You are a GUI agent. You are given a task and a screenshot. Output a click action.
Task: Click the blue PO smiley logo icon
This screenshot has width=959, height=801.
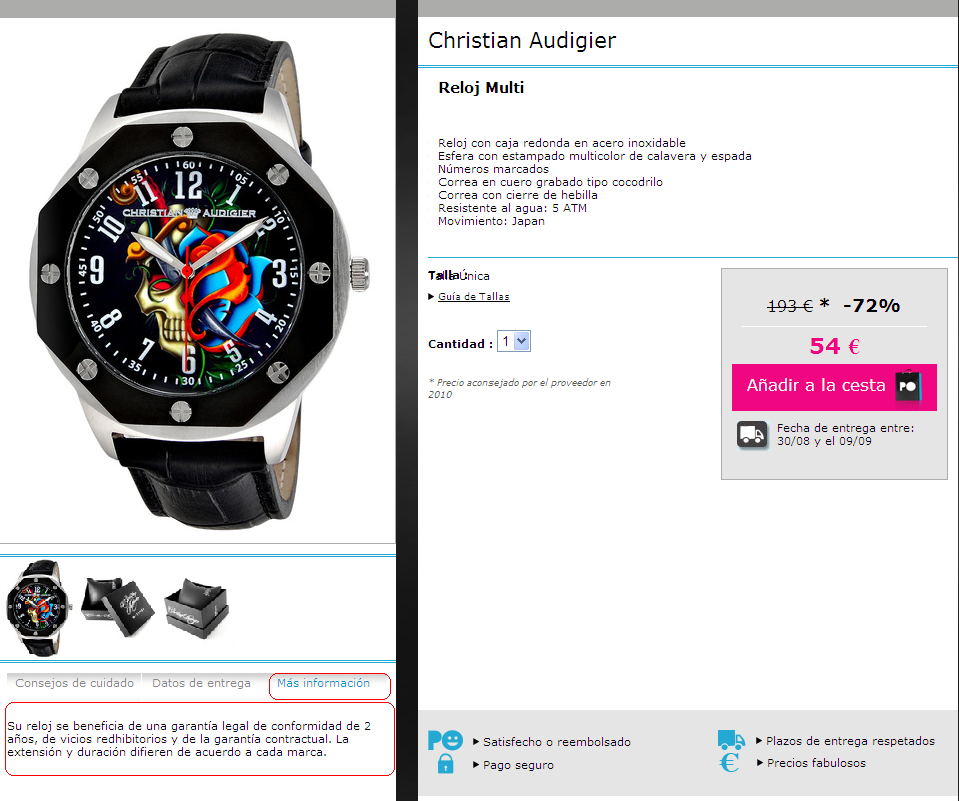click(445, 740)
